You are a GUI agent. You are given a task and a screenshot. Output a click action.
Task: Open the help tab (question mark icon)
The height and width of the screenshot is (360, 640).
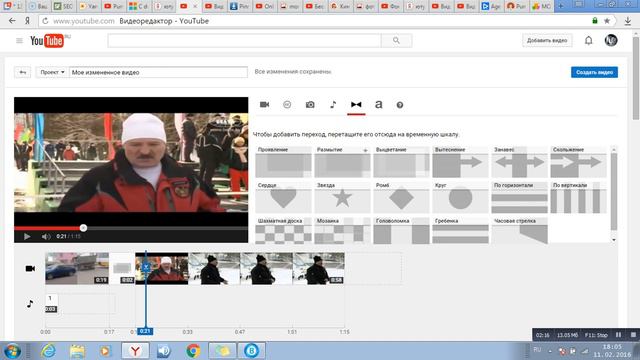pos(400,105)
